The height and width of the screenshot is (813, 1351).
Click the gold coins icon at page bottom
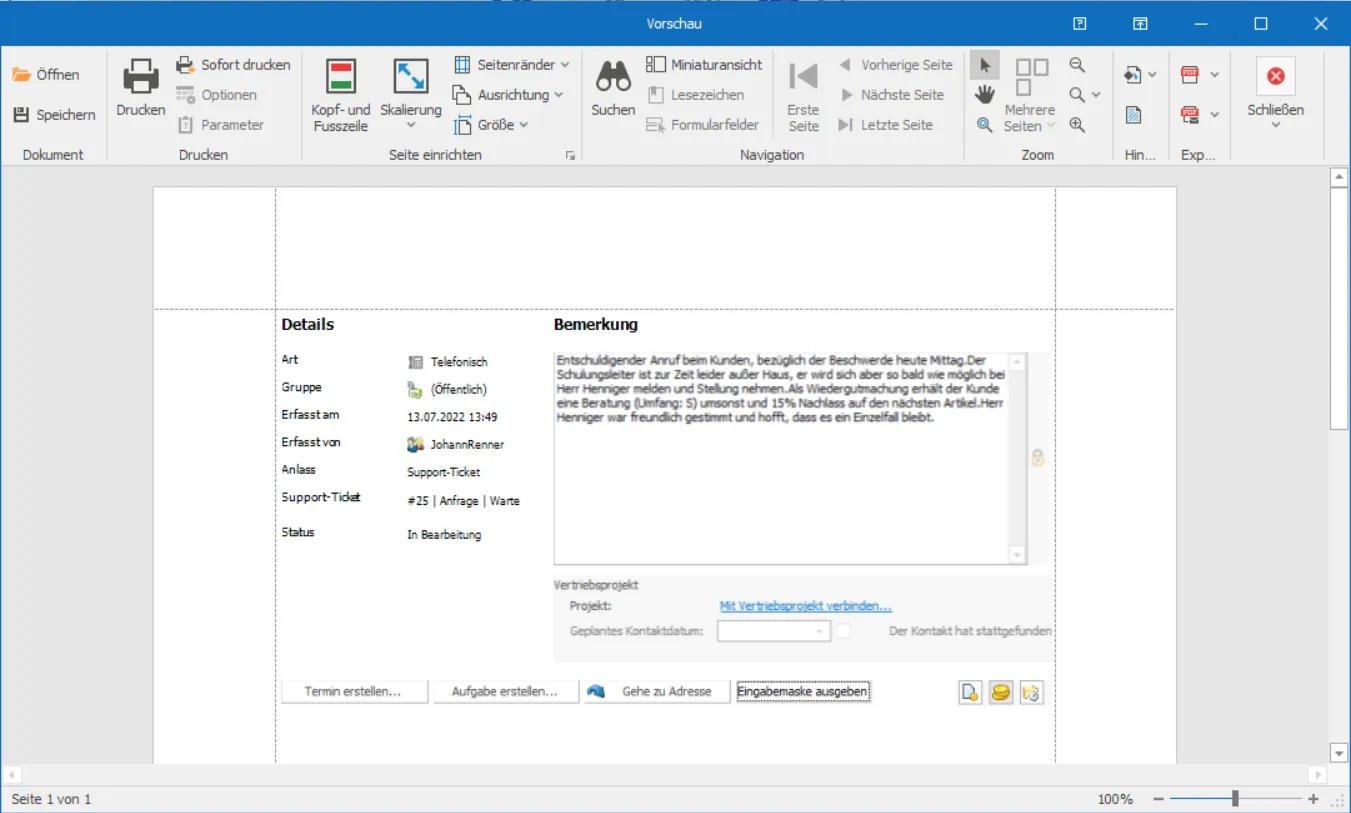[x=1001, y=693]
